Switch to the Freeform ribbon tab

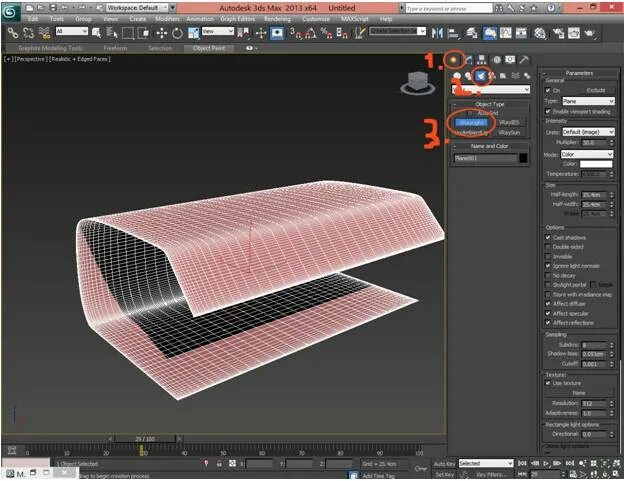pyautogui.click(x=115, y=48)
